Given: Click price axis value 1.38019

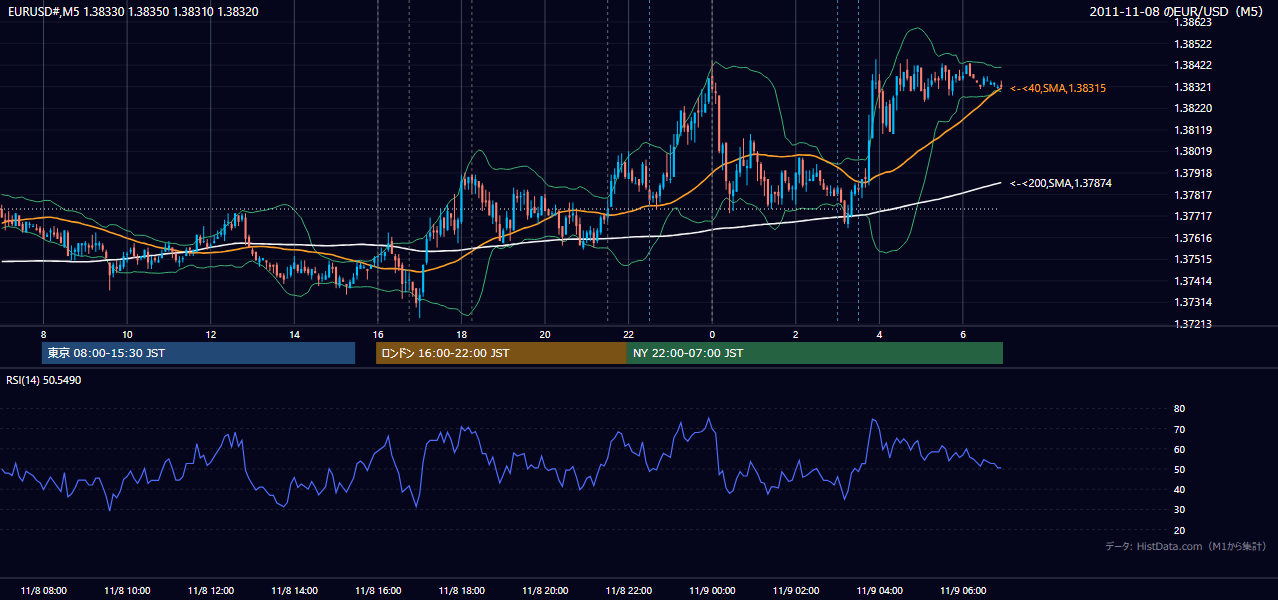Looking at the screenshot, I should click(1192, 152).
